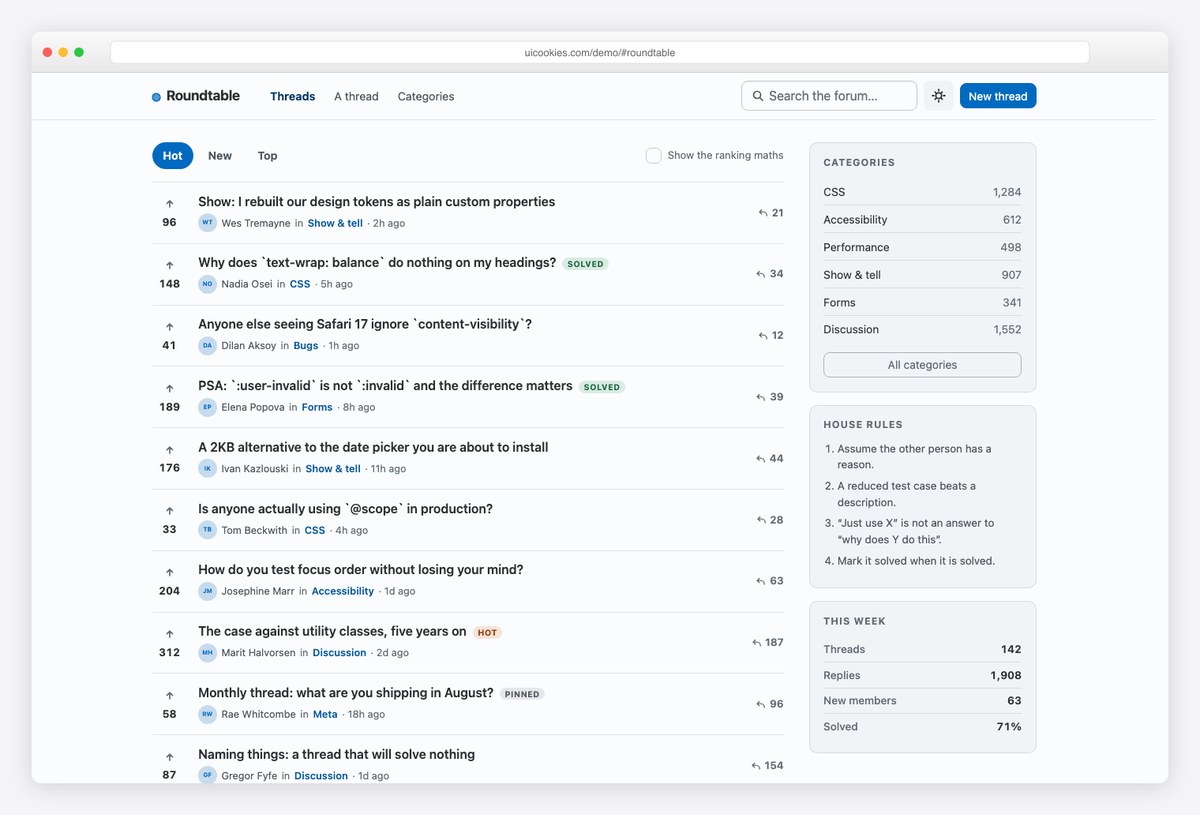The image size is (1200, 815).
Task: Open the Accessibility tag on Josephine Marr's thread
Action: 343,591
